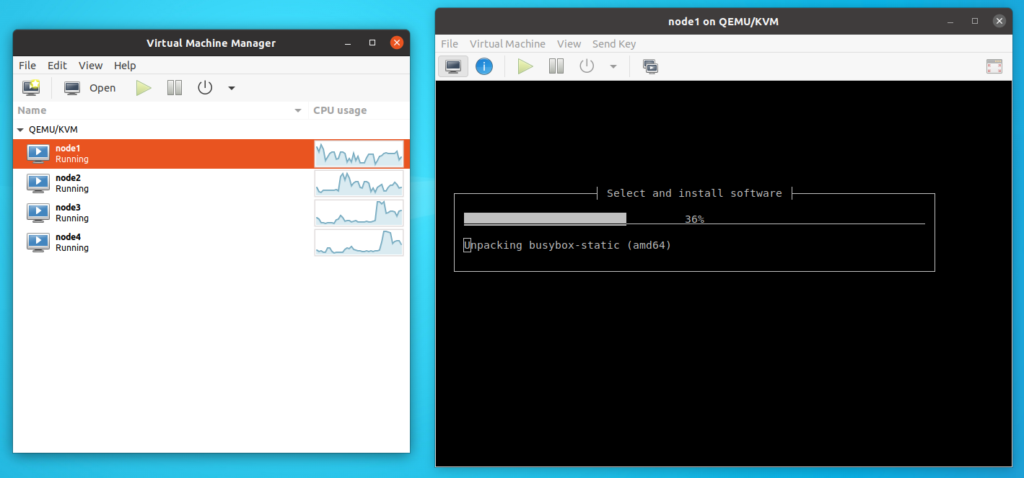Click the pause icon in node1 window
The height and width of the screenshot is (478, 1024).
point(556,67)
